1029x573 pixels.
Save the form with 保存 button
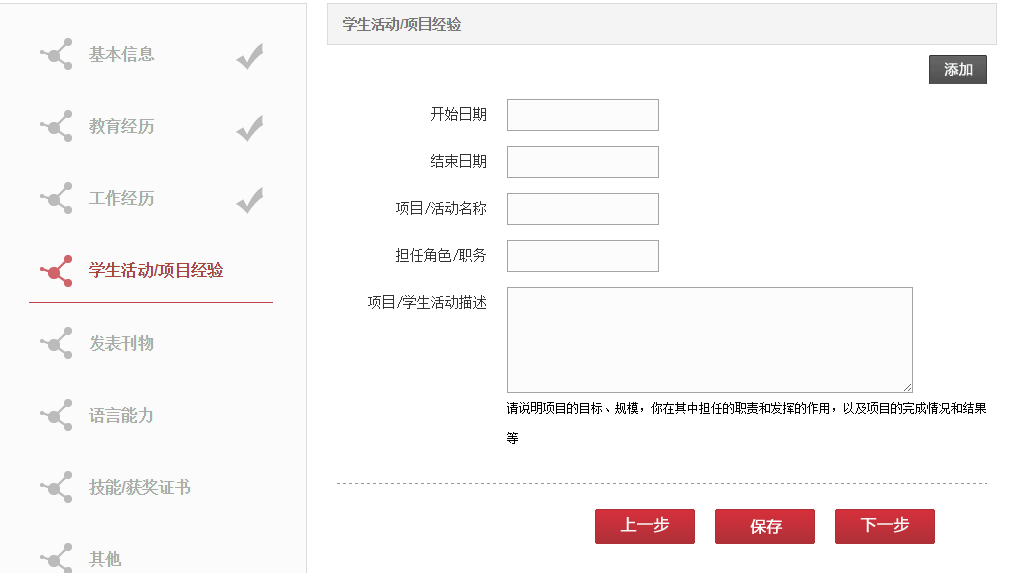[x=765, y=526]
